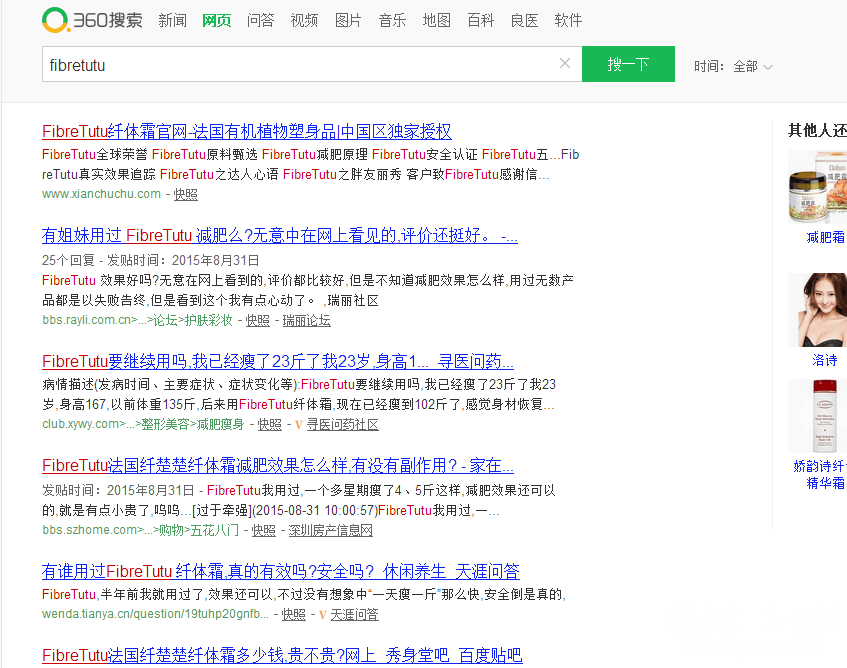Viewport: 847px width, 668px height.
Task: Click the bbs.rayli.com.cn breadcrumb URL
Action: click(x=137, y=320)
